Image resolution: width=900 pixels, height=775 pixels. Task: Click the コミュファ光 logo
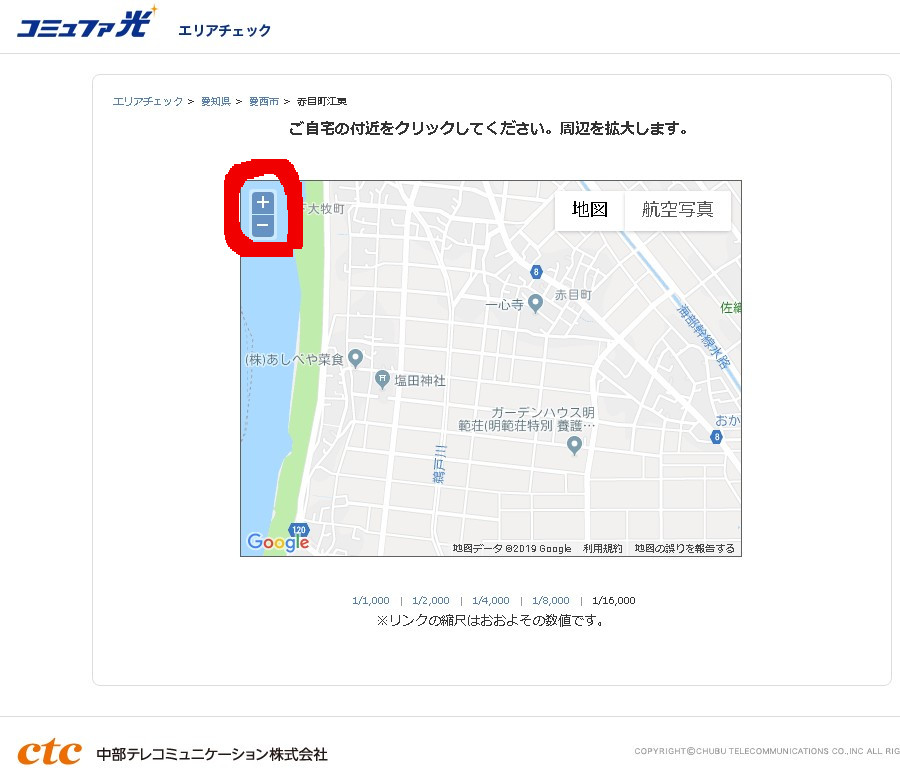click(86, 24)
